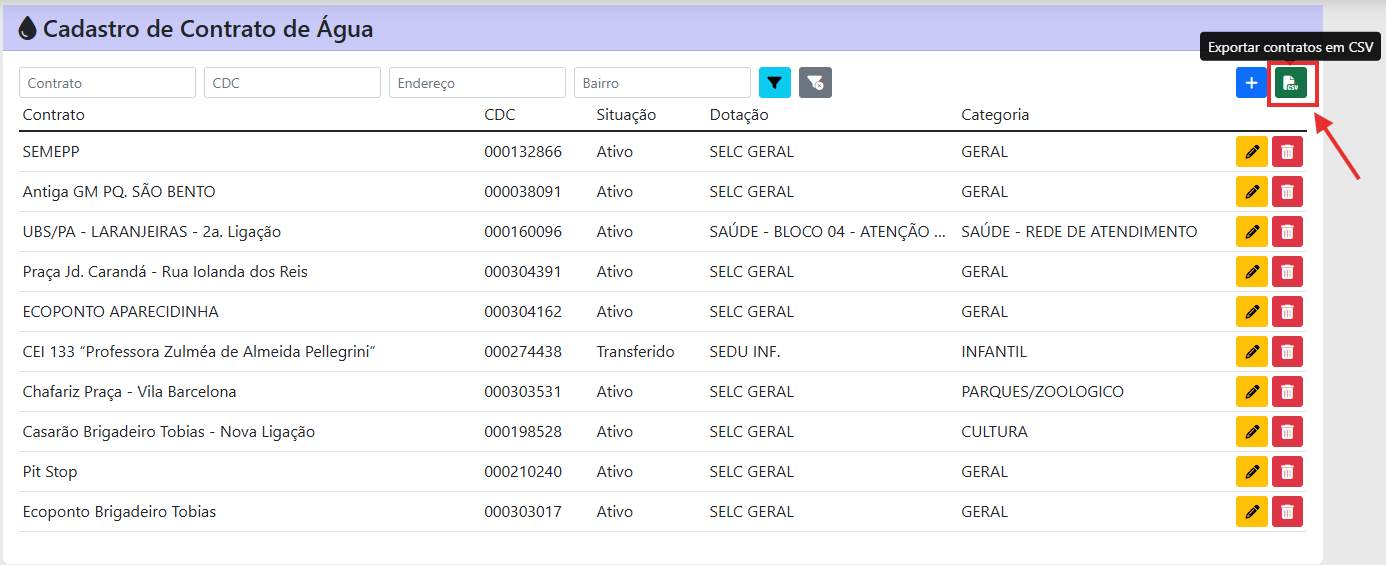
Task: Delete the SEMEPP contract via trash icon
Action: tap(1287, 152)
